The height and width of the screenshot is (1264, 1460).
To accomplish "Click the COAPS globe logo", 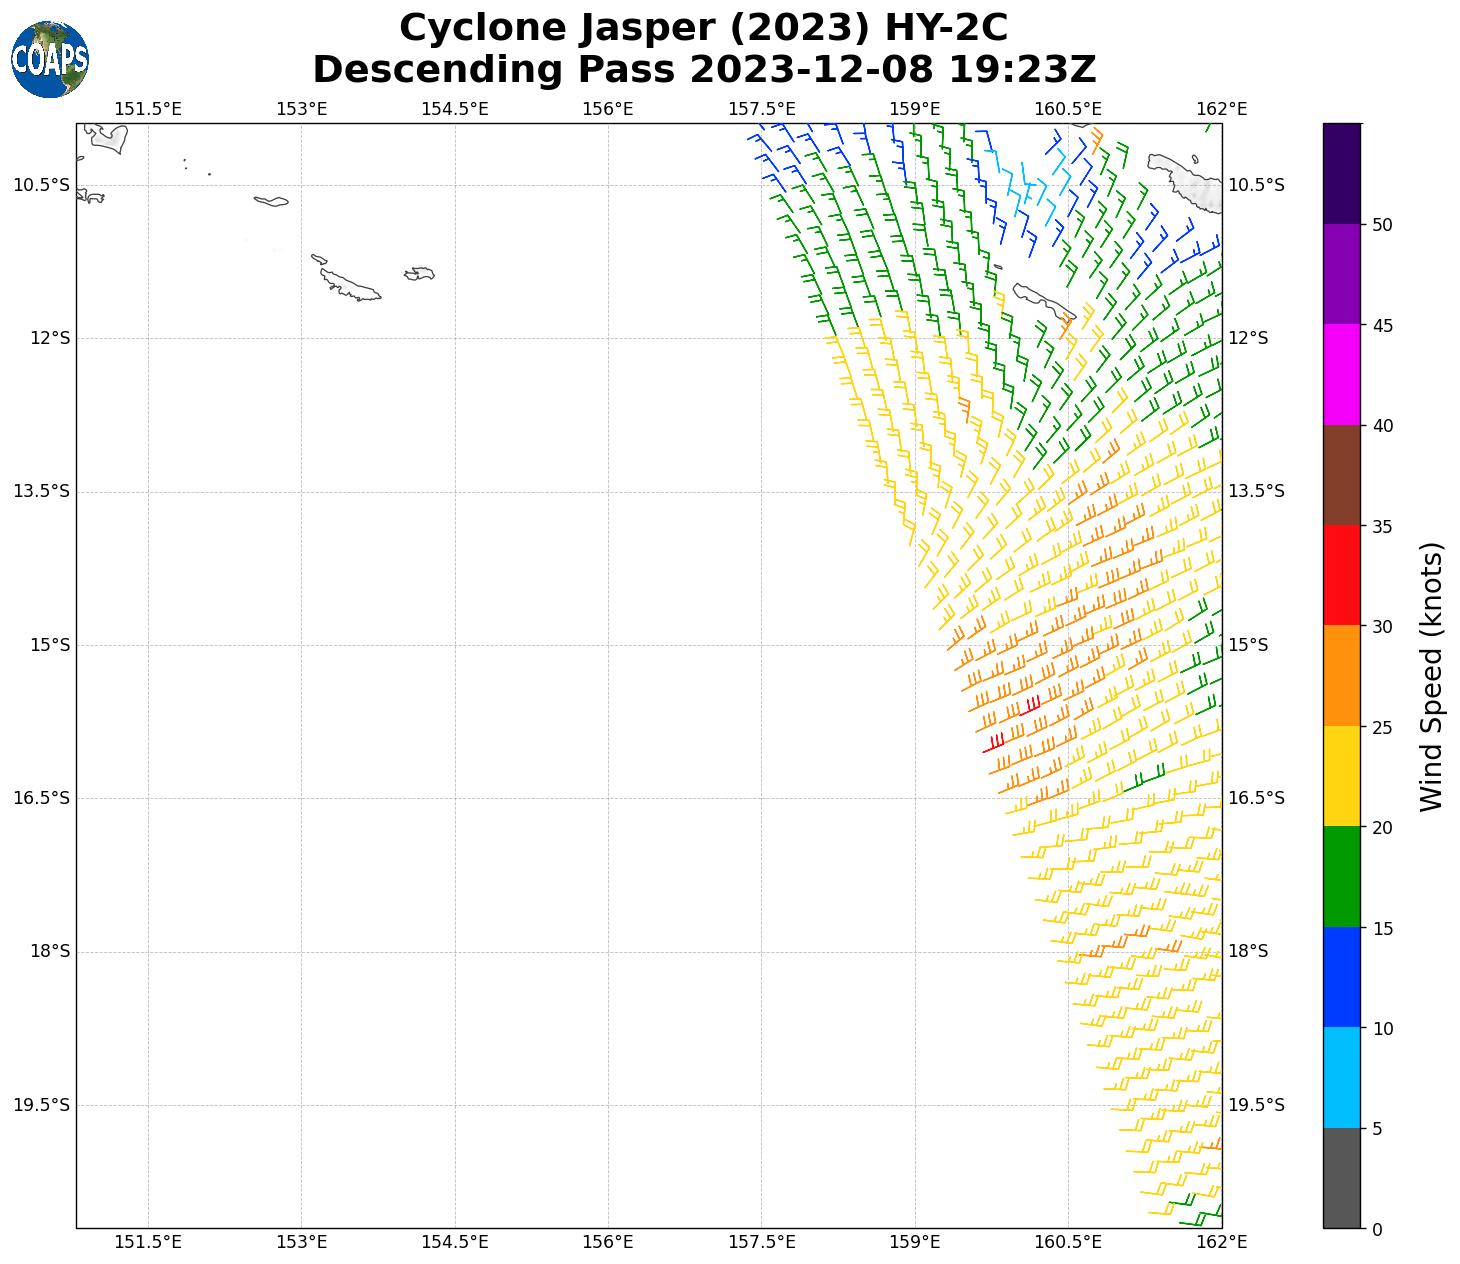I will pyautogui.click(x=50, y=60).
